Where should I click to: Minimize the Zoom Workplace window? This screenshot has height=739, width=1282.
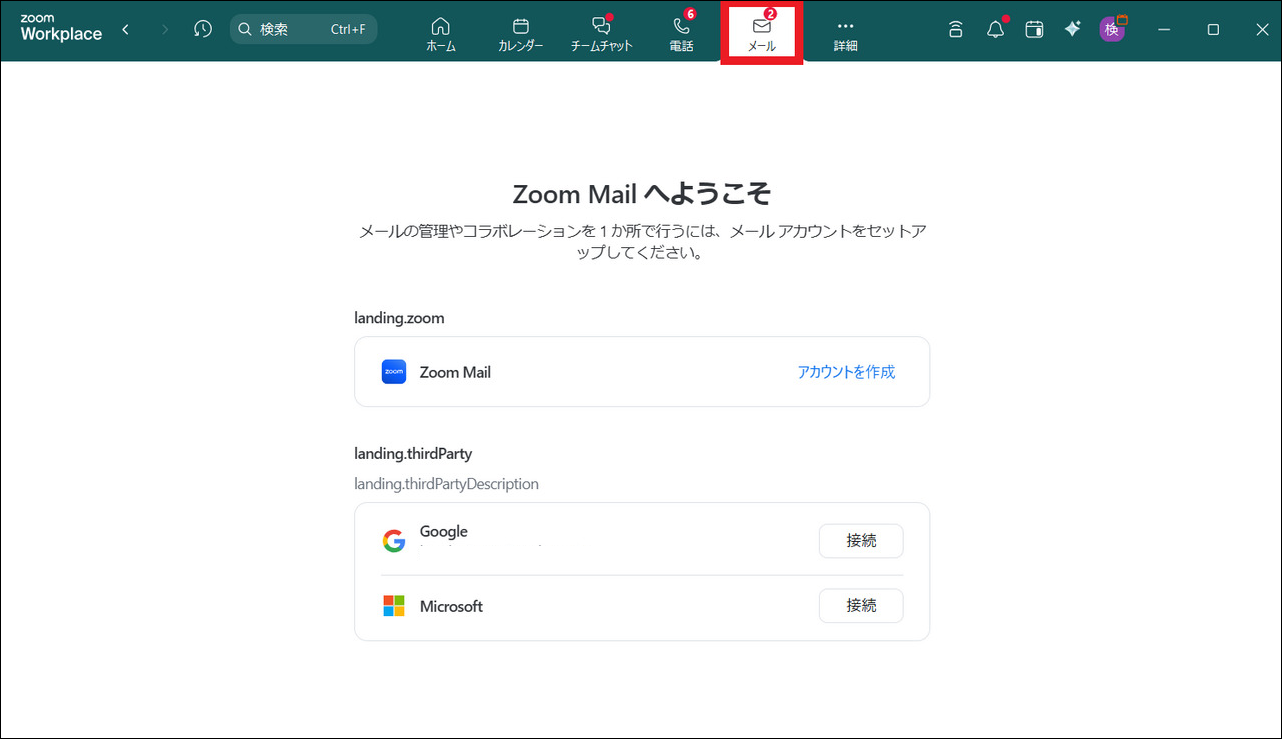1164,30
